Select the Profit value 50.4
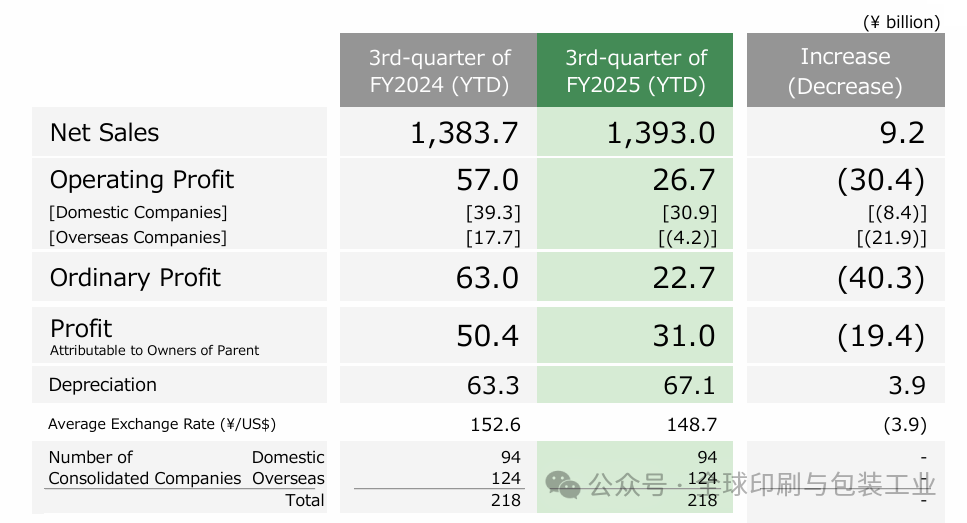967x523 pixels. tap(487, 336)
